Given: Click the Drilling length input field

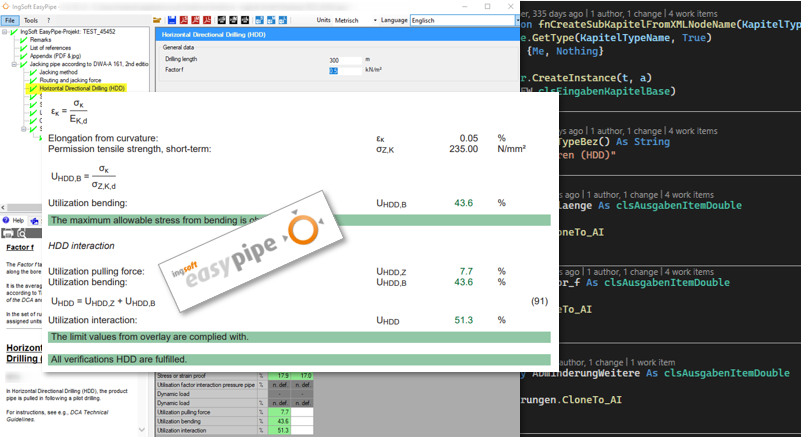Looking at the screenshot, I should [344, 60].
